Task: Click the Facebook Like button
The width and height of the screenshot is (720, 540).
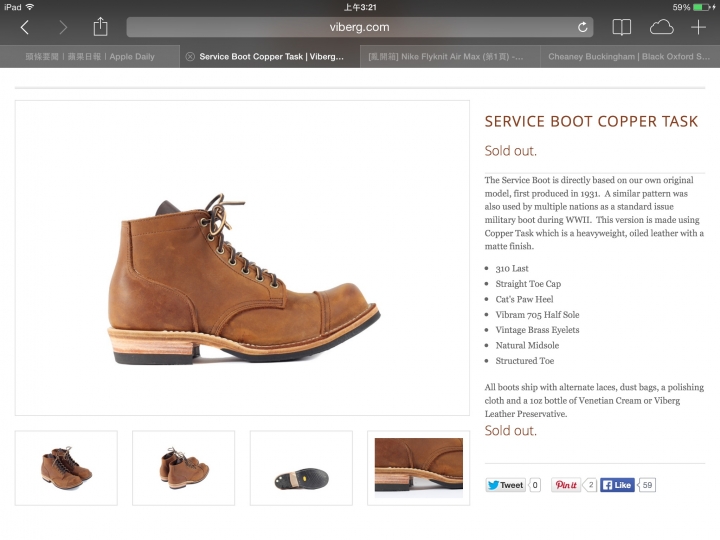Action: click(x=617, y=485)
